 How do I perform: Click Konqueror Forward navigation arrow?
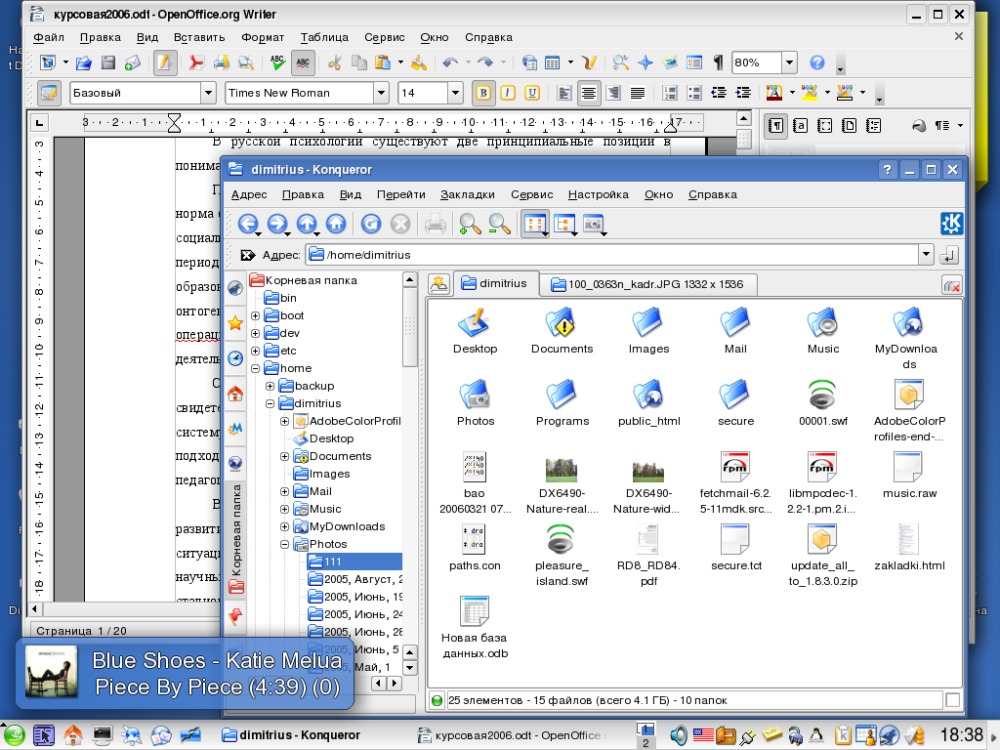[x=277, y=224]
